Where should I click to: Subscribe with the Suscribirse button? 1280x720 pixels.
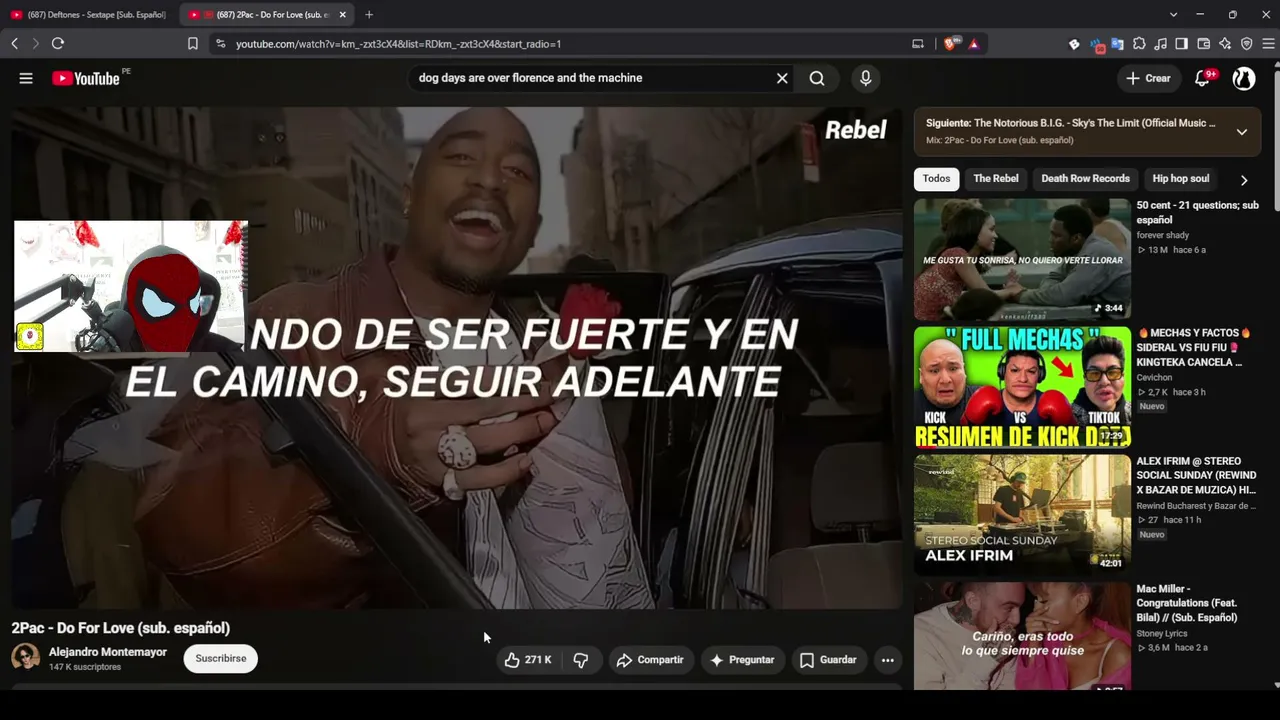pos(221,659)
